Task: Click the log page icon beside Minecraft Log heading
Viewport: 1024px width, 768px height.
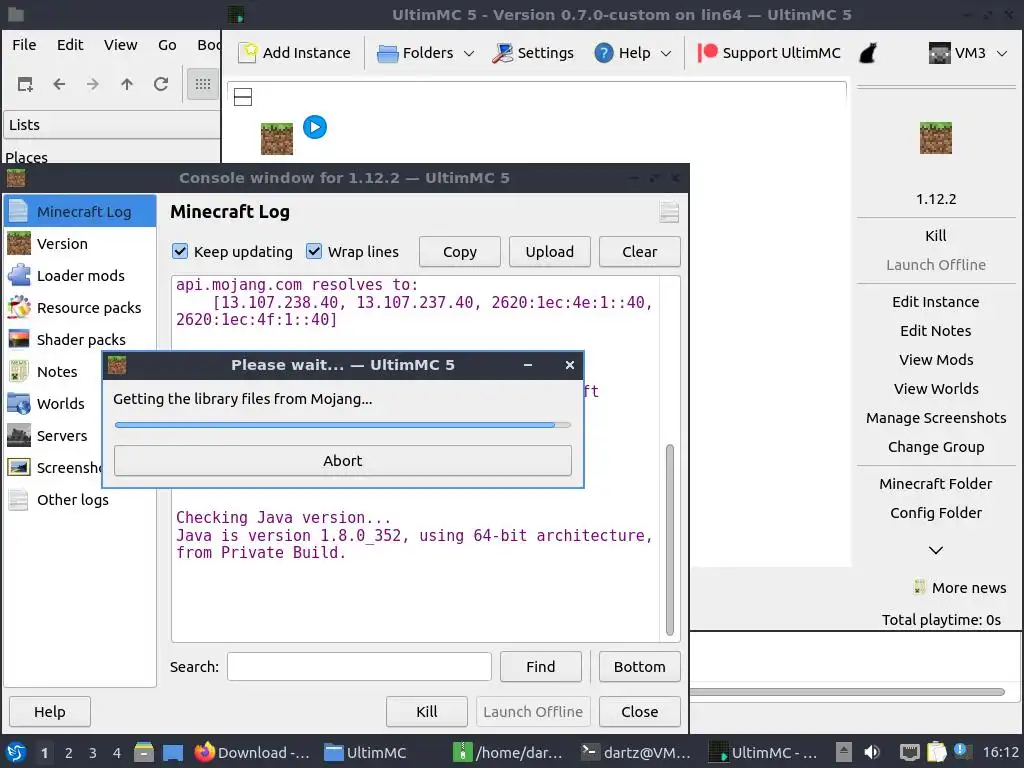Action: (x=669, y=212)
